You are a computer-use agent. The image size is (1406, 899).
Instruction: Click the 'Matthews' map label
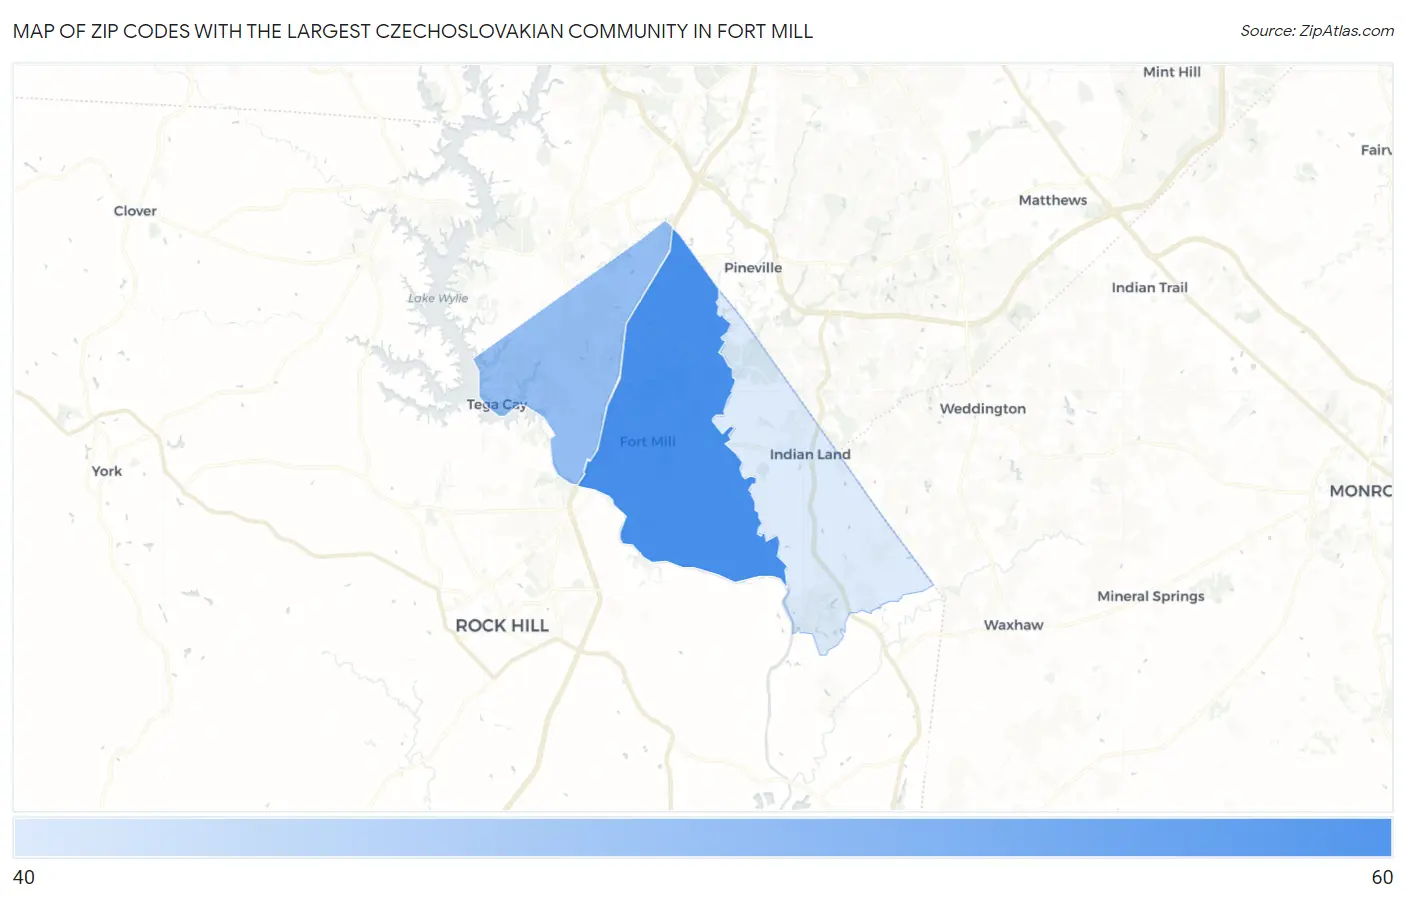(1052, 200)
